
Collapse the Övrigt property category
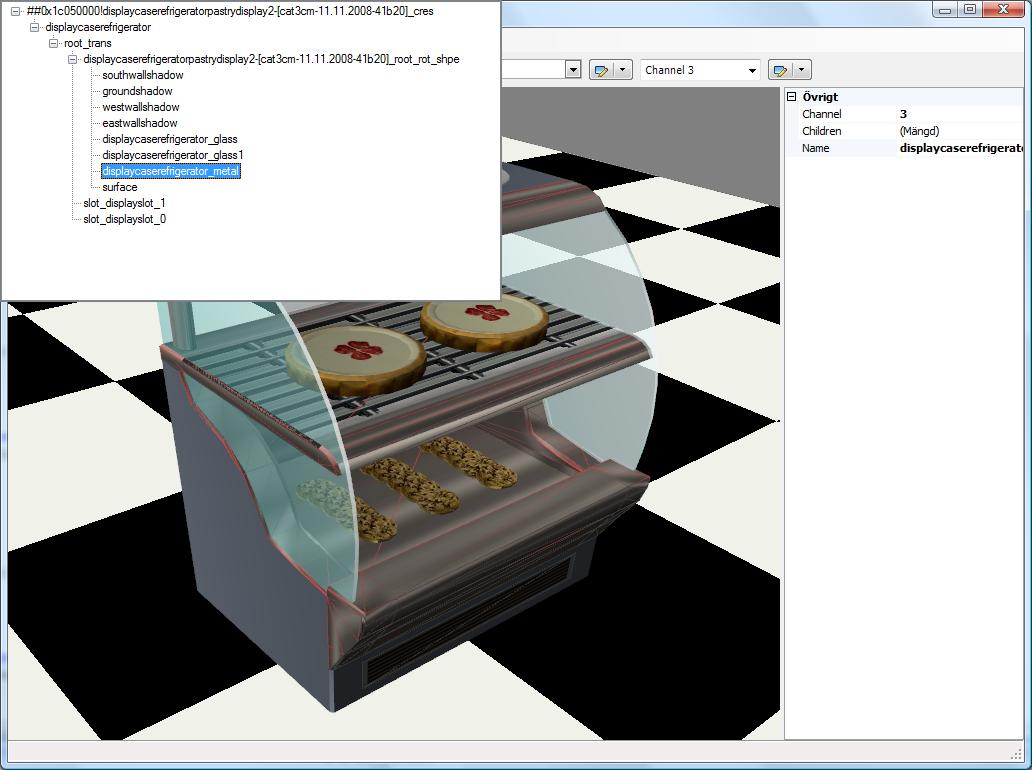pos(791,97)
